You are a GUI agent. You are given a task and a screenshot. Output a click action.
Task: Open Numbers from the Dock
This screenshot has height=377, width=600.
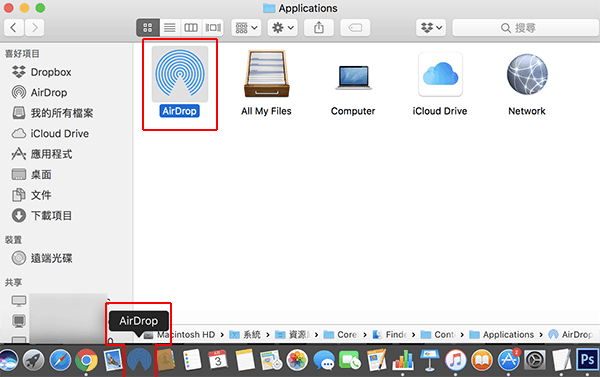pos(403,360)
